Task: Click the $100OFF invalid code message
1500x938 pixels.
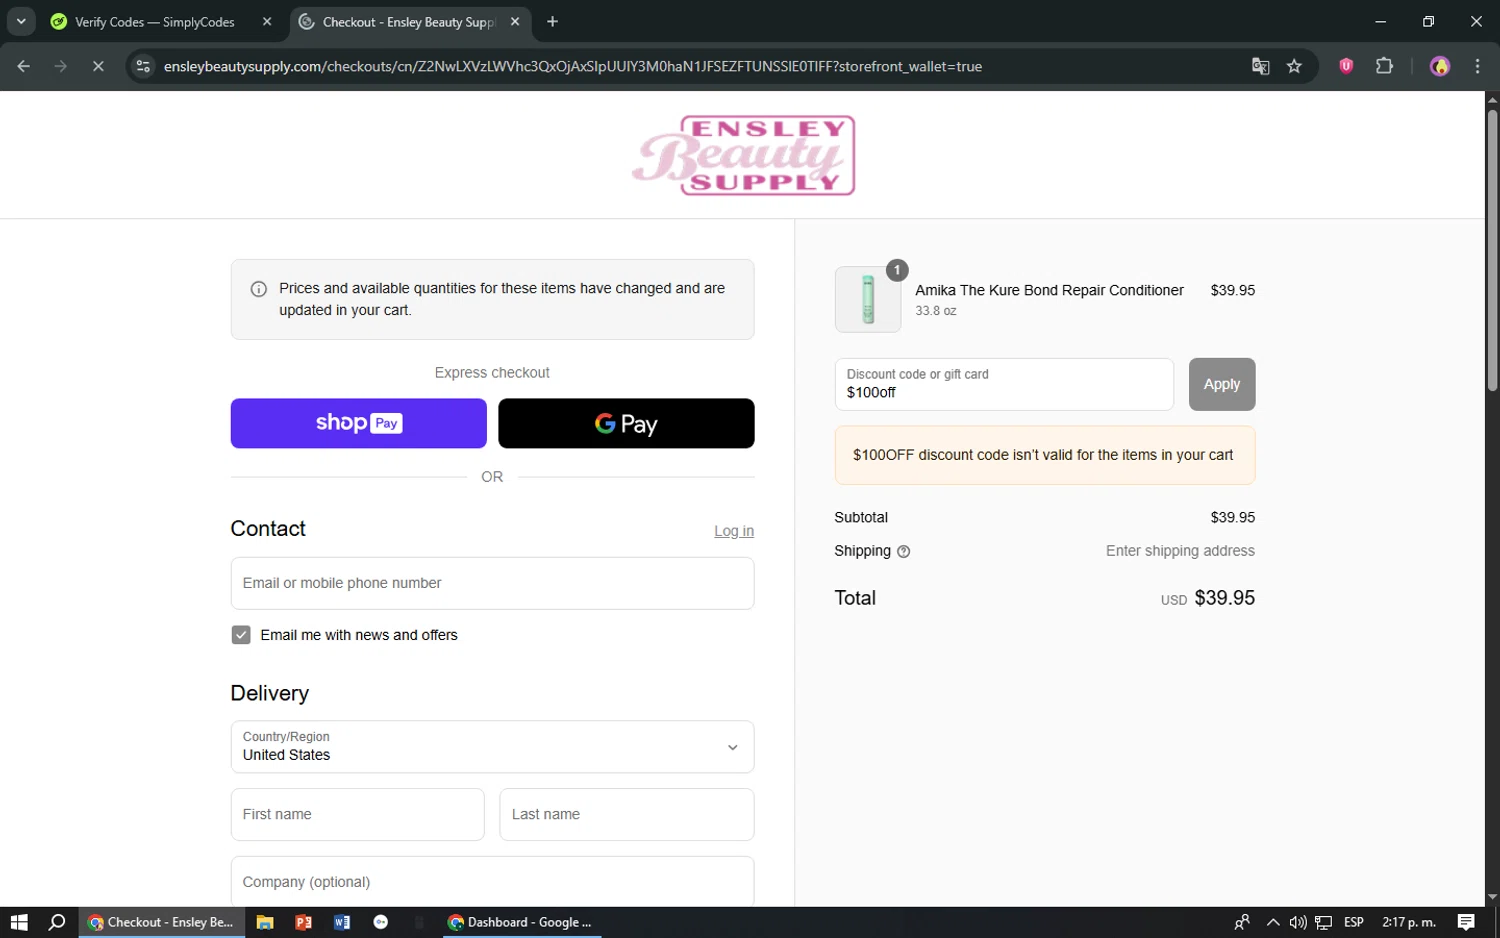Action: 1045,455
